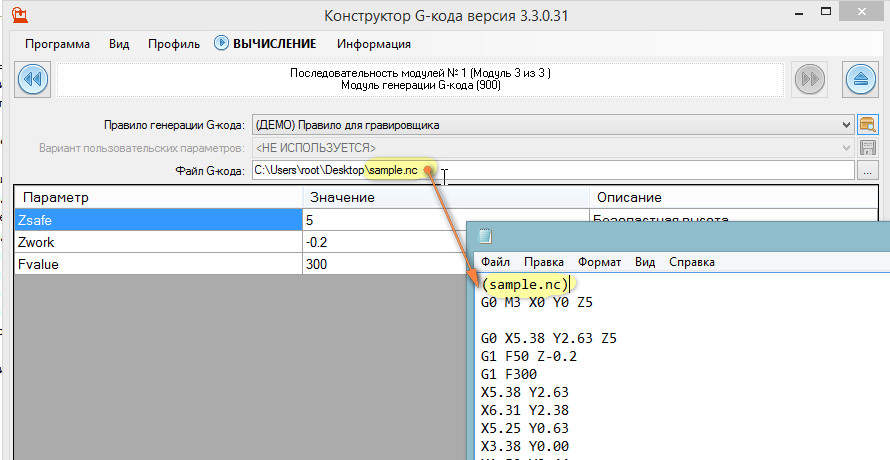890x460 pixels.
Task: Click the round eject button at top right
Action: (x=861, y=79)
